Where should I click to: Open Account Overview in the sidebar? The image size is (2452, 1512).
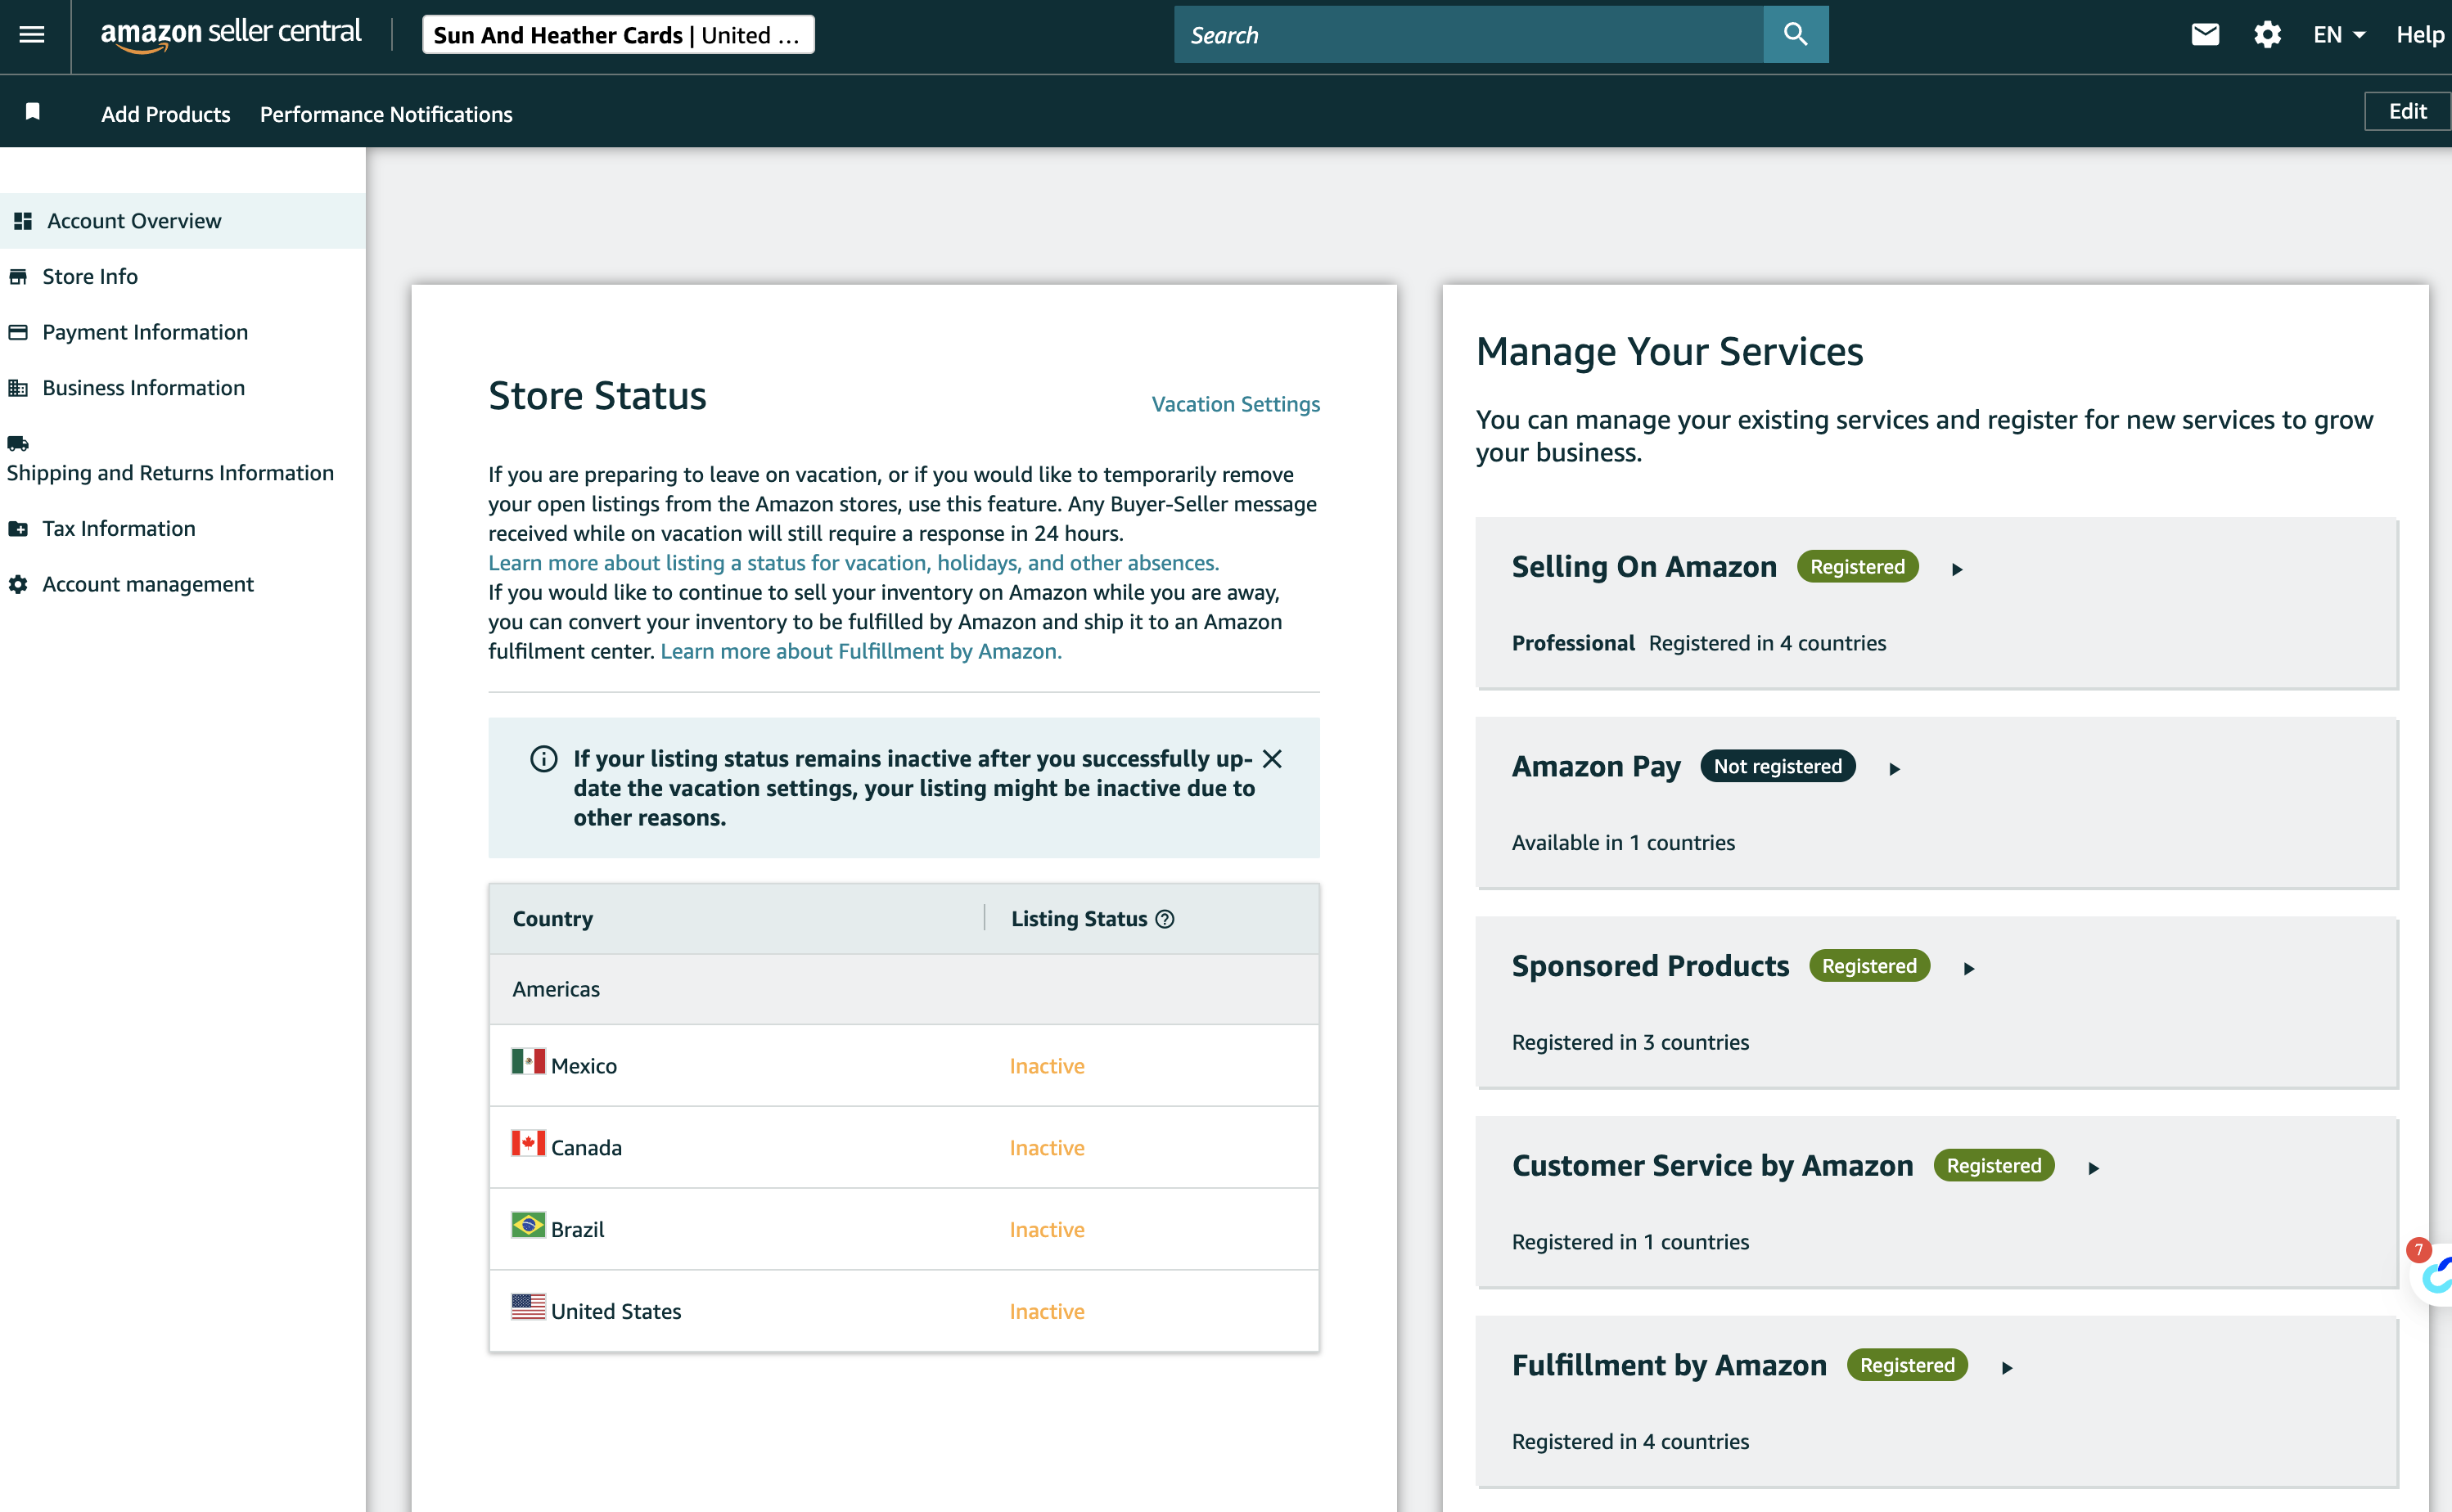(x=183, y=221)
